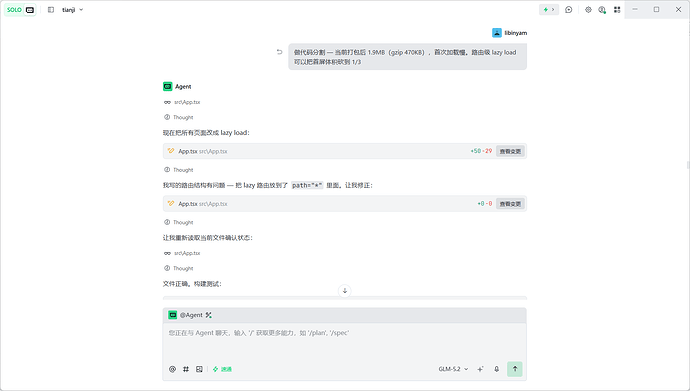
Task: Open the tianji project dropdown
Action: coord(72,10)
